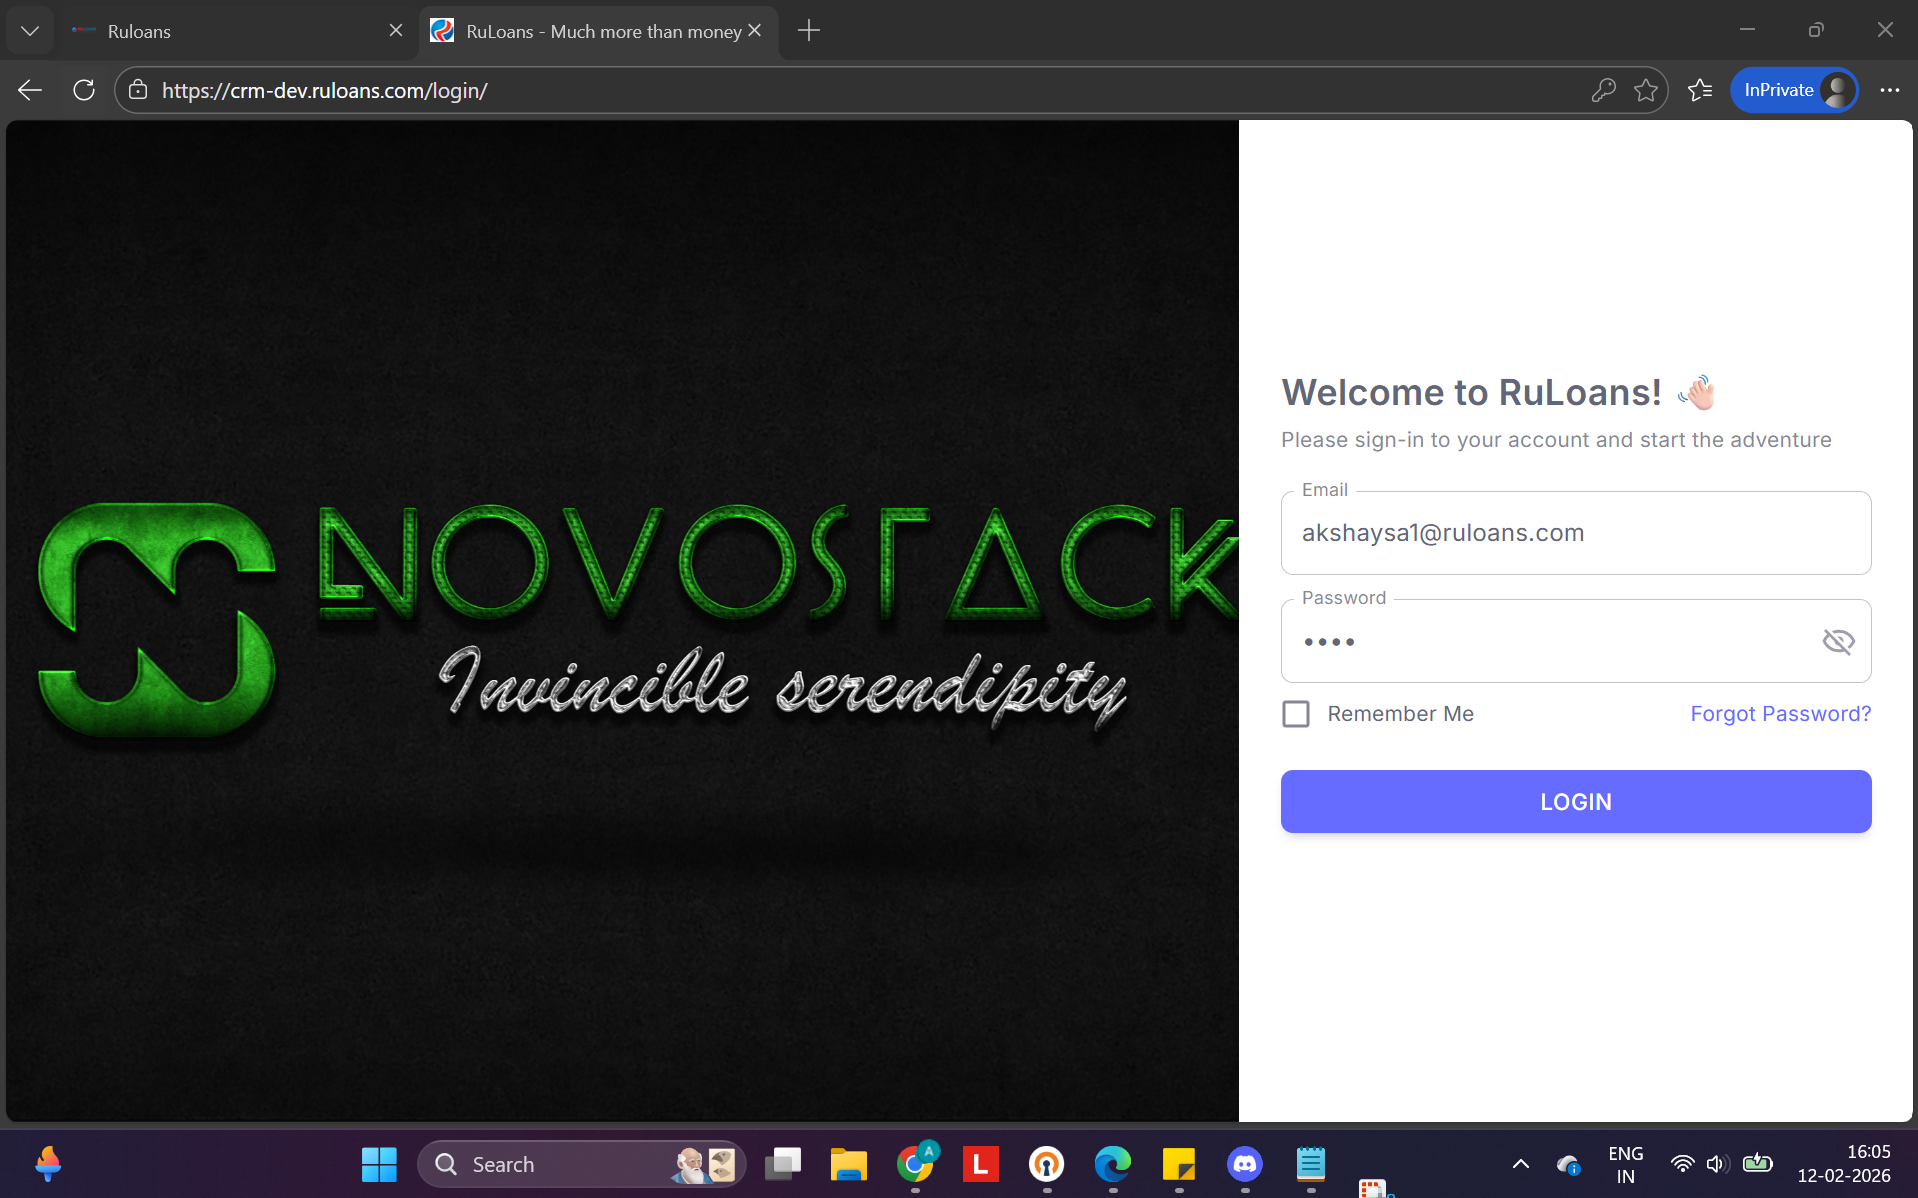Expand the tab actions chevron menu
Screen dimensions: 1918x1198
point(30,31)
